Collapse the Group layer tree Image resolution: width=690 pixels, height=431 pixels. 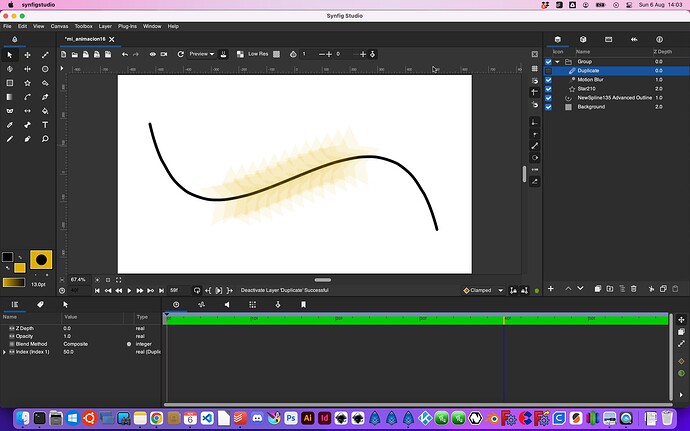pos(559,62)
